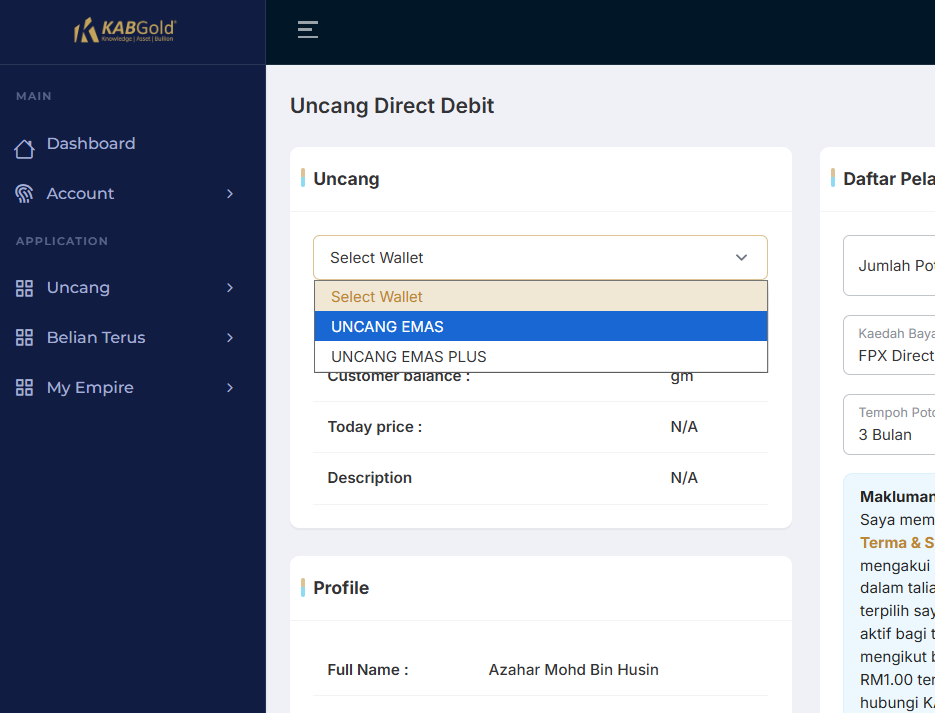The image size is (935, 713).
Task: Click the Belian Terus grid icon
Action: (x=24, y=337)
